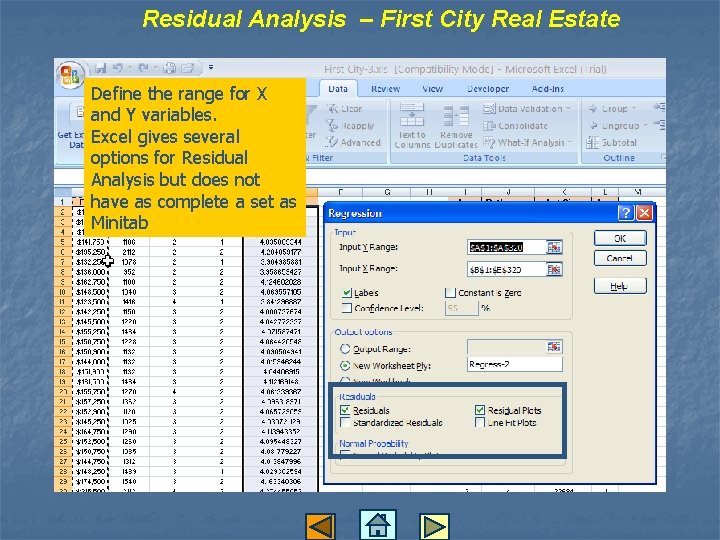Enable the Confidence Level checkbox

pos(347,308)
